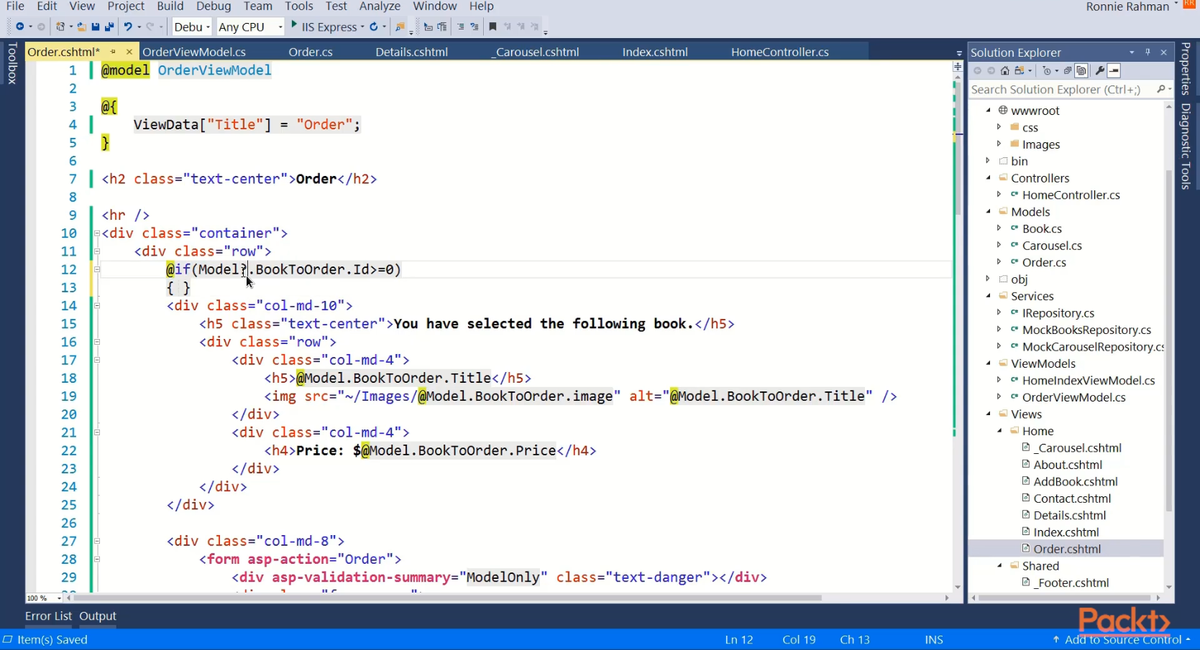Click the Save floppy-disk icon

95,27
